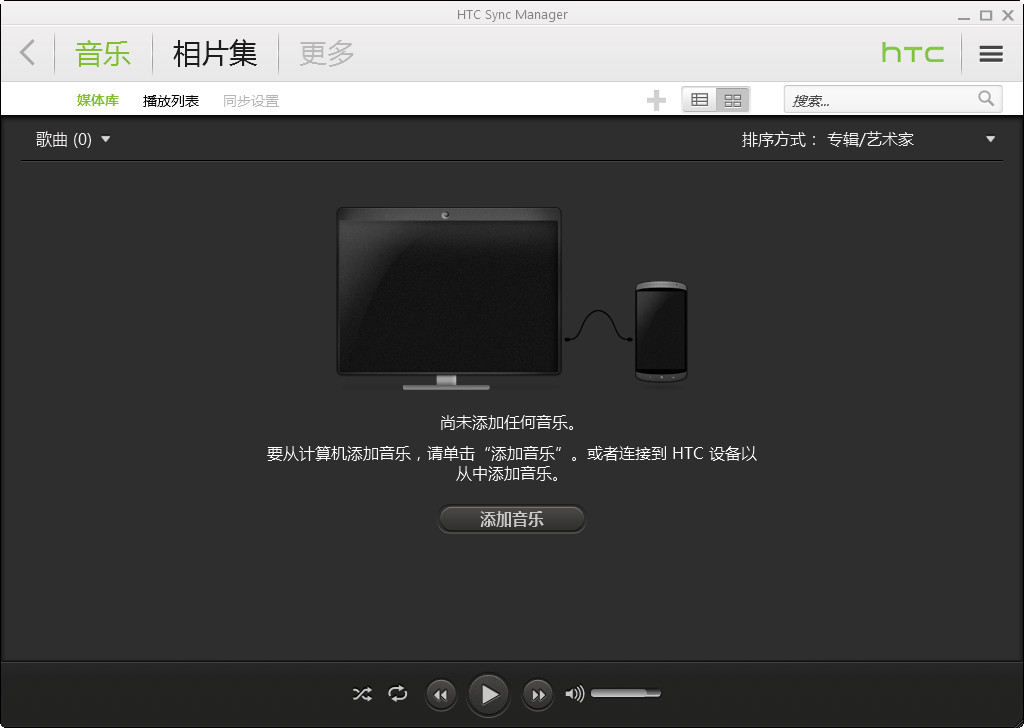Viewport: 1024px width, 728px height.
Task: Open the hamburger menu
Action: (x=991, y=54)
